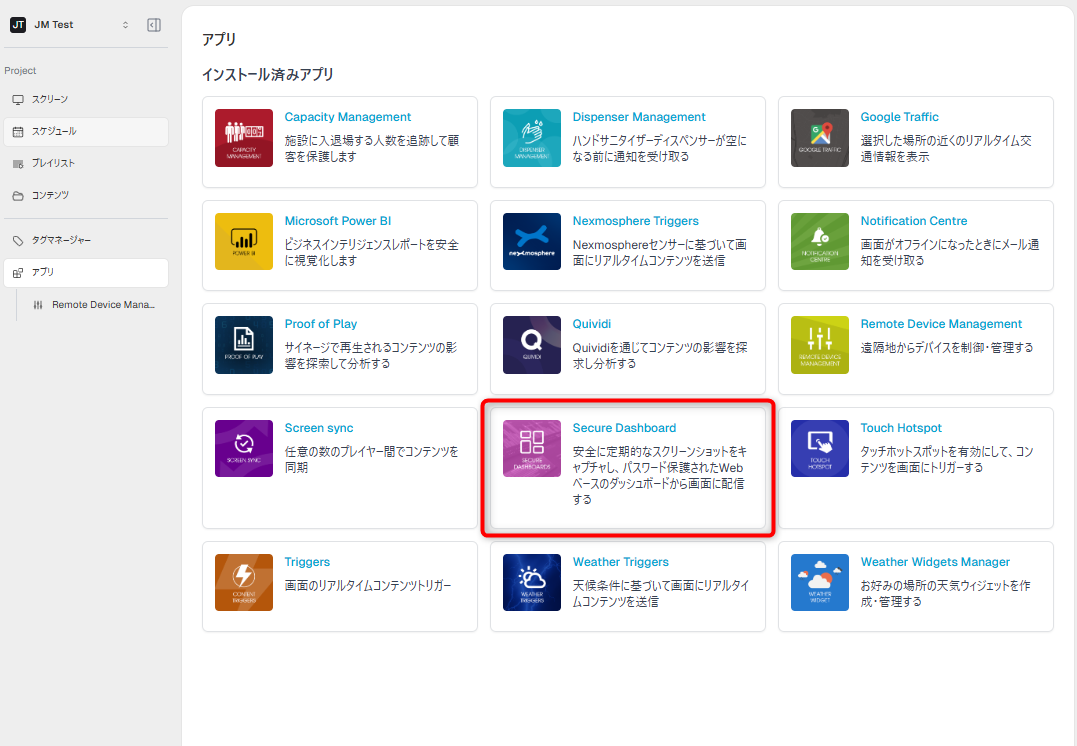
Task: Click the Remote Device Management title link
Action: pyautogui.click(x=941, y=324)
